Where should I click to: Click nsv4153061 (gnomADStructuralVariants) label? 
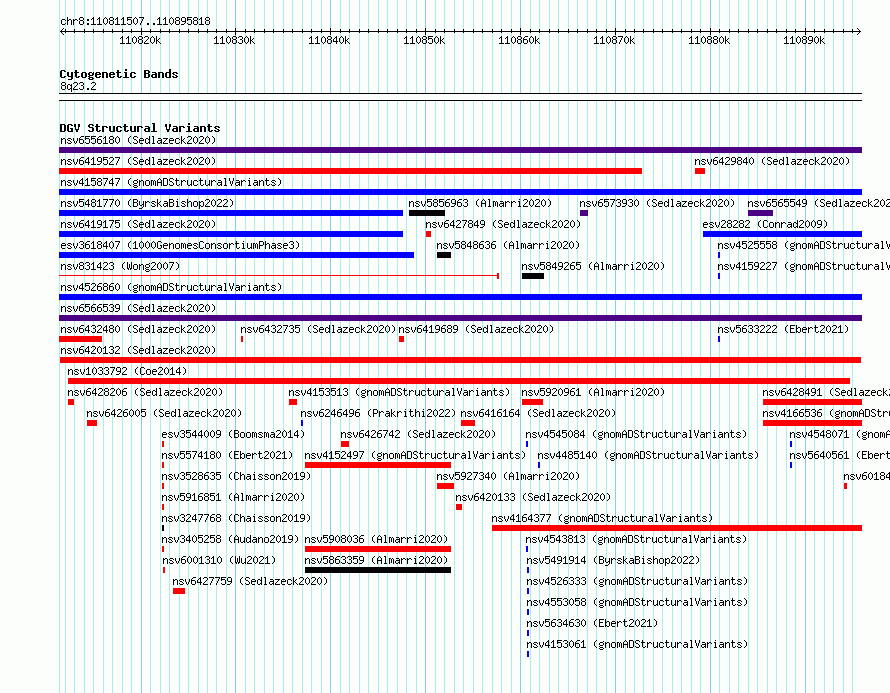637,644
